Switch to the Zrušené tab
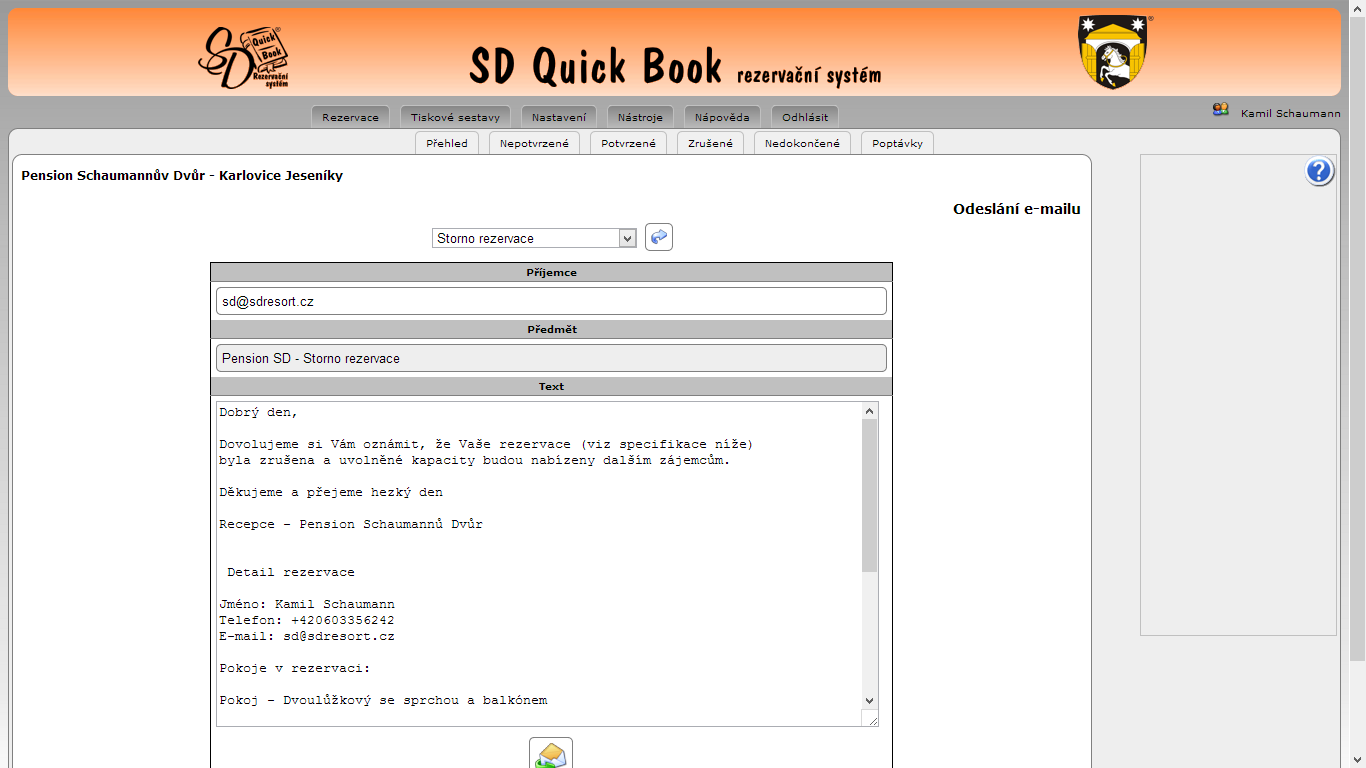This screenshot has height=768, width=1366. tap(710, 143)
